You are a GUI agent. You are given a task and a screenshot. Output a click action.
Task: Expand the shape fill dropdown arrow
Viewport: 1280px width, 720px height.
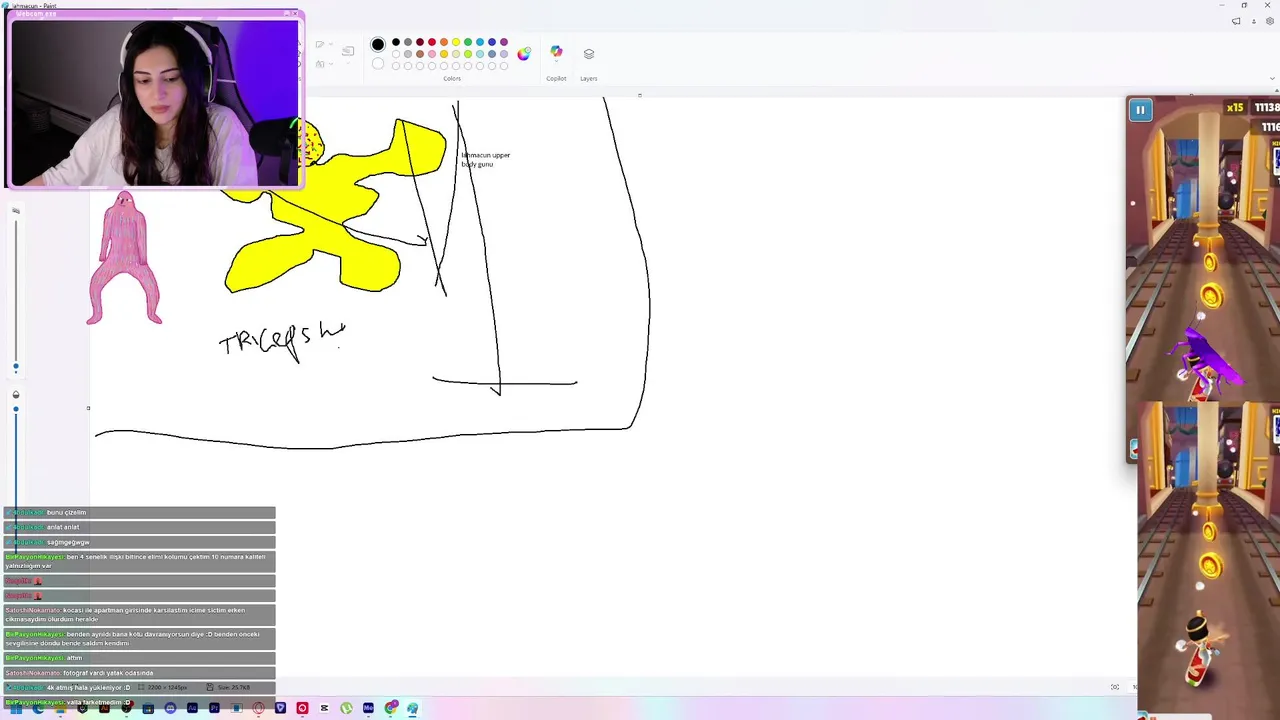(331, 64)
